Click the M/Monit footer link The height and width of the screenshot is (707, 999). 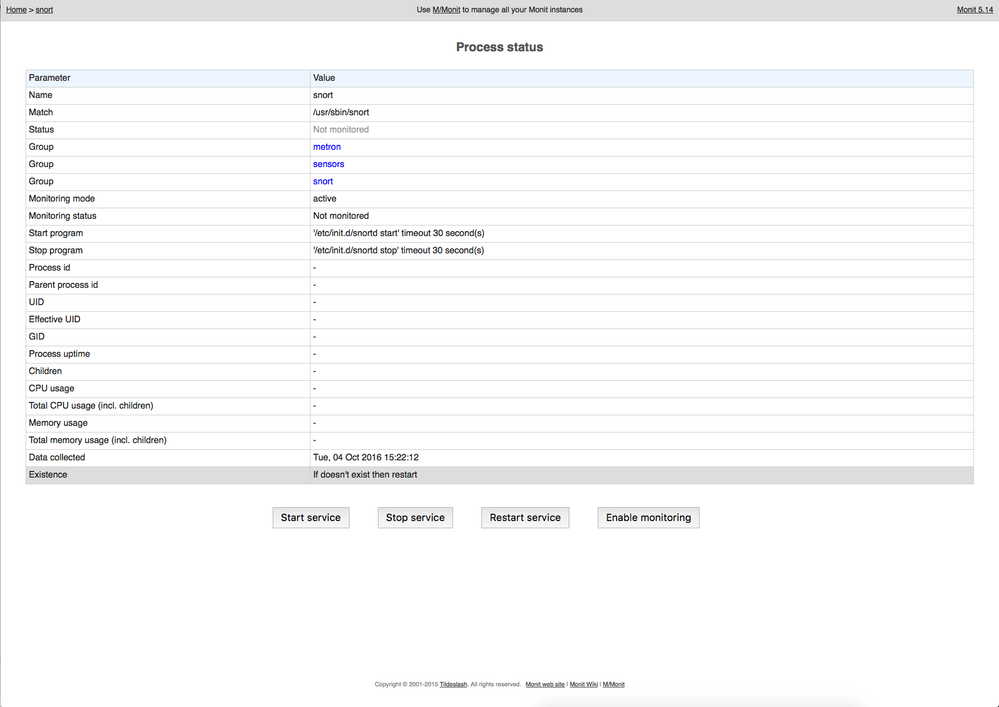click(x=612, y=684)
